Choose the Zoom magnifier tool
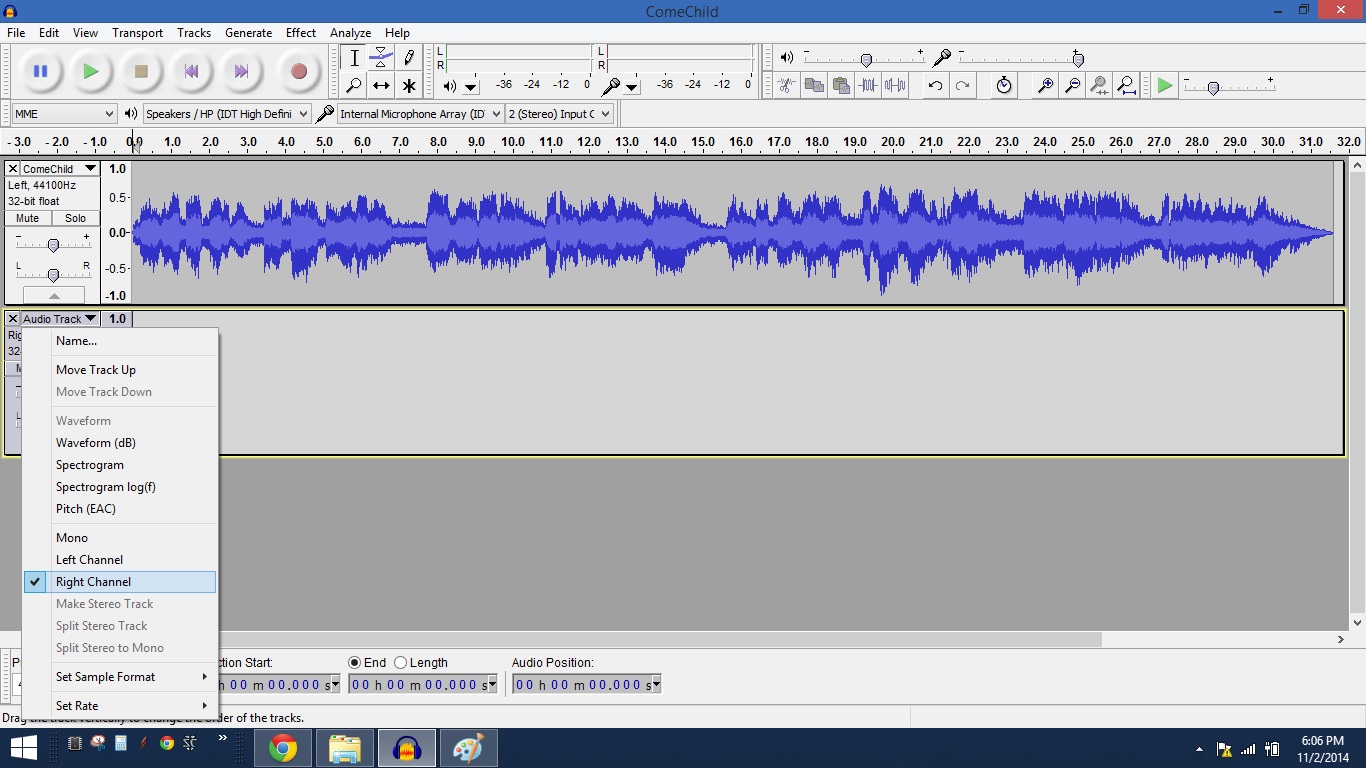The image size is (1366, 768). pyautogui.click(x=354, y=86)
